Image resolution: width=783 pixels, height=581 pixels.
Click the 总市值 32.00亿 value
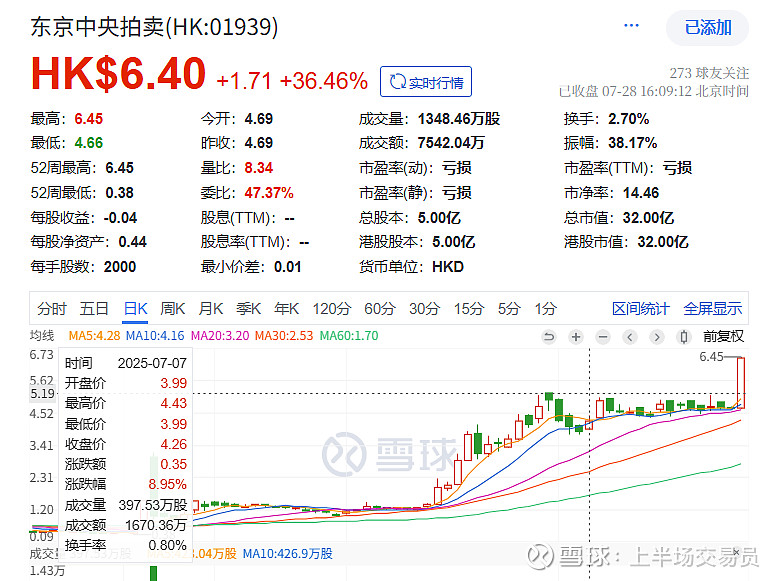[648, 218]
